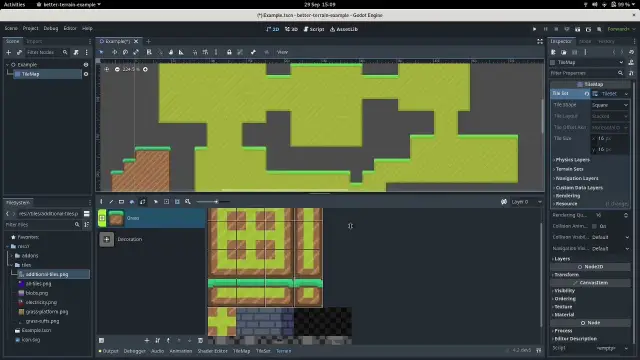Open the Scene menu
This screenshot has height=360, width=640.
coord(11,28)
